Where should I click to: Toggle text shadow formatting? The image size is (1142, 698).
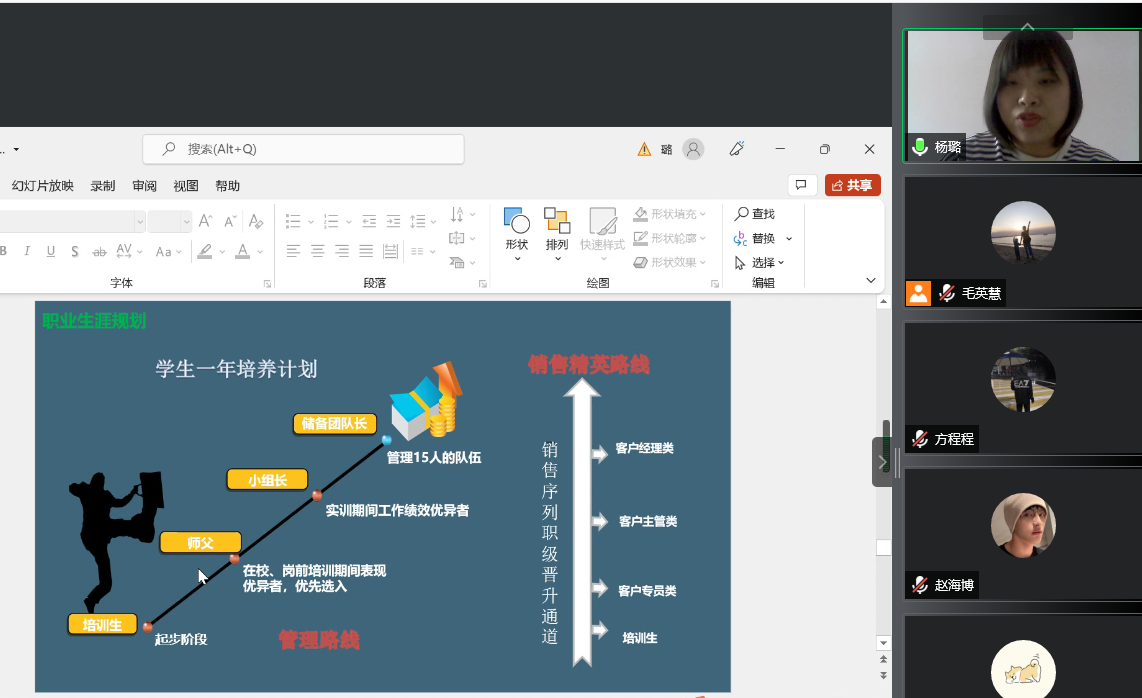[74, 251]
